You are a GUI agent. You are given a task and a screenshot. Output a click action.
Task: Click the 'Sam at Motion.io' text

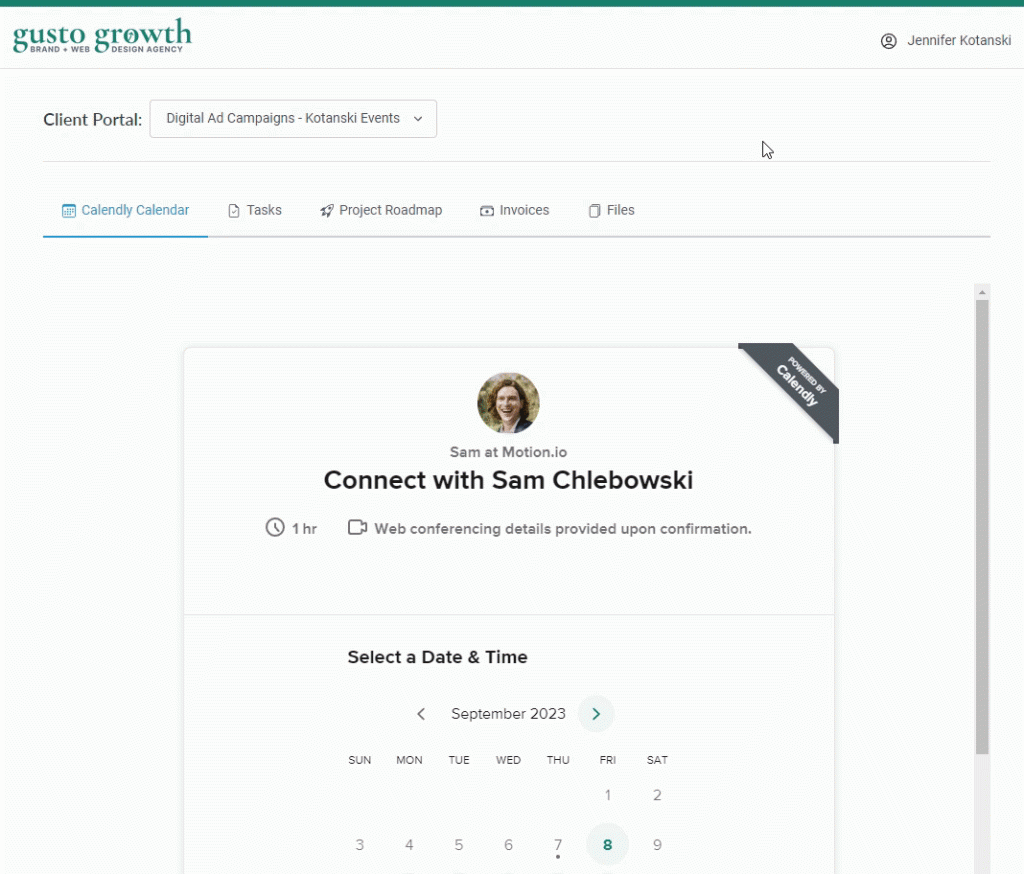pos(508,452)
